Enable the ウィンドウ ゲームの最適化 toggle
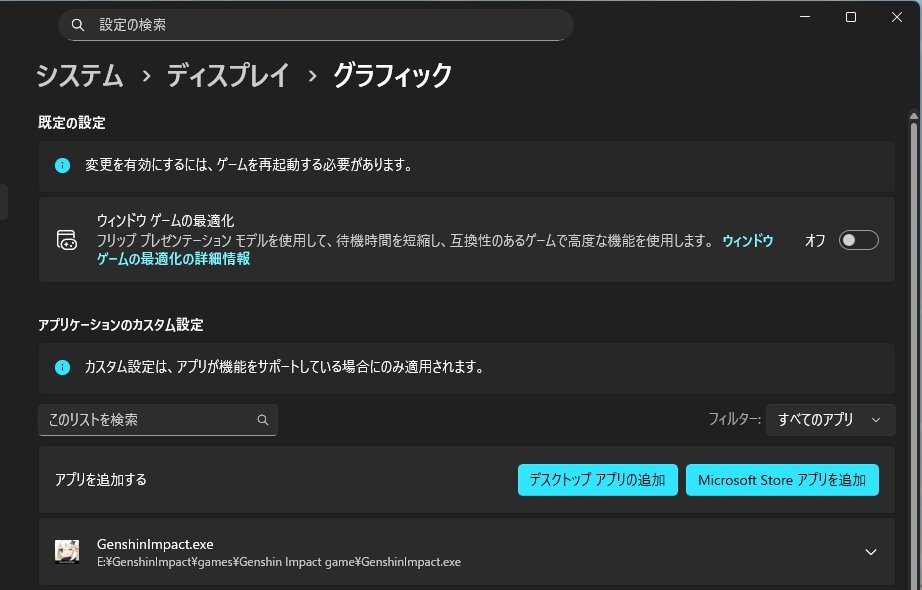 tap(858, 240)
